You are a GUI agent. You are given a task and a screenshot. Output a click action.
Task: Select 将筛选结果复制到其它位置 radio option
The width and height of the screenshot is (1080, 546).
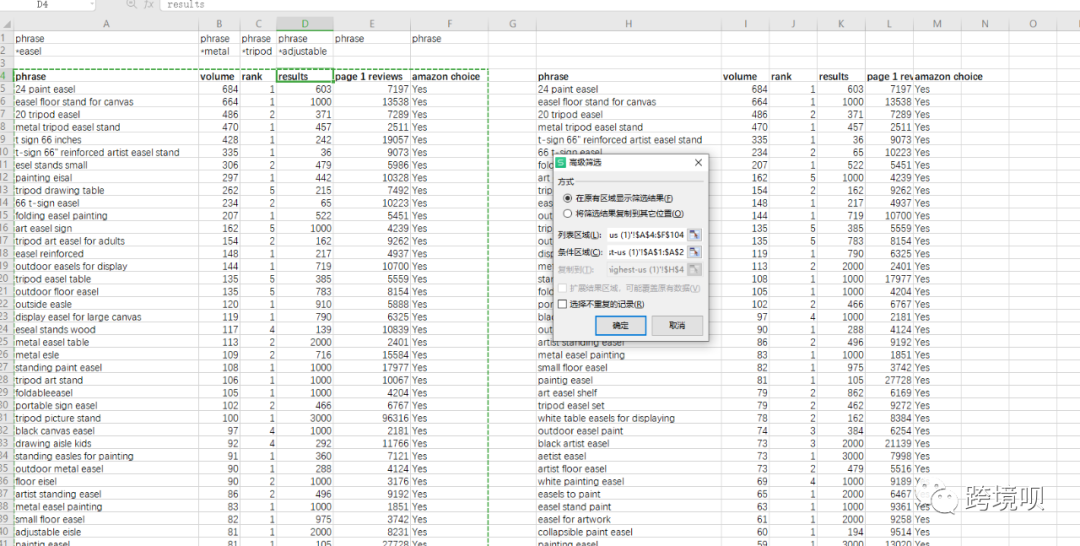(x=567, y=213)
